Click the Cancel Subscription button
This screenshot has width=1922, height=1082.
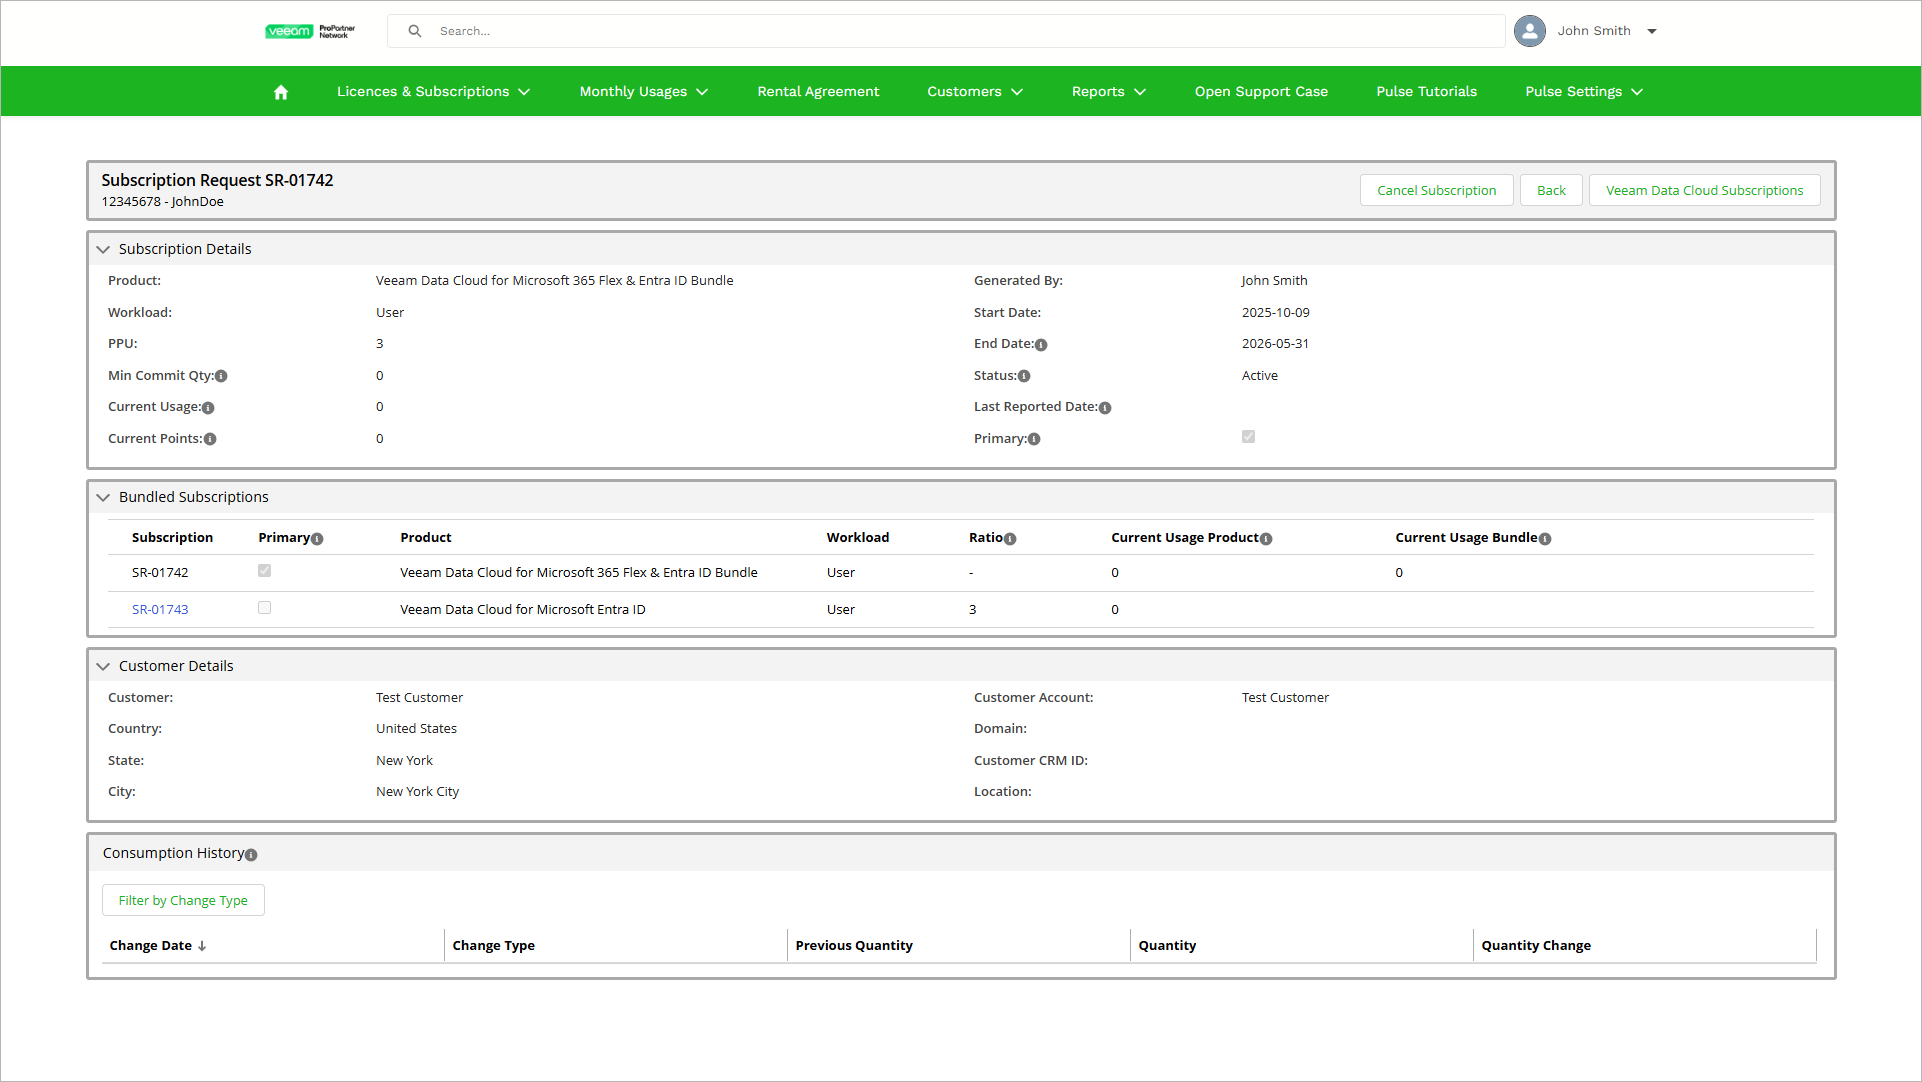(1436, 191)
